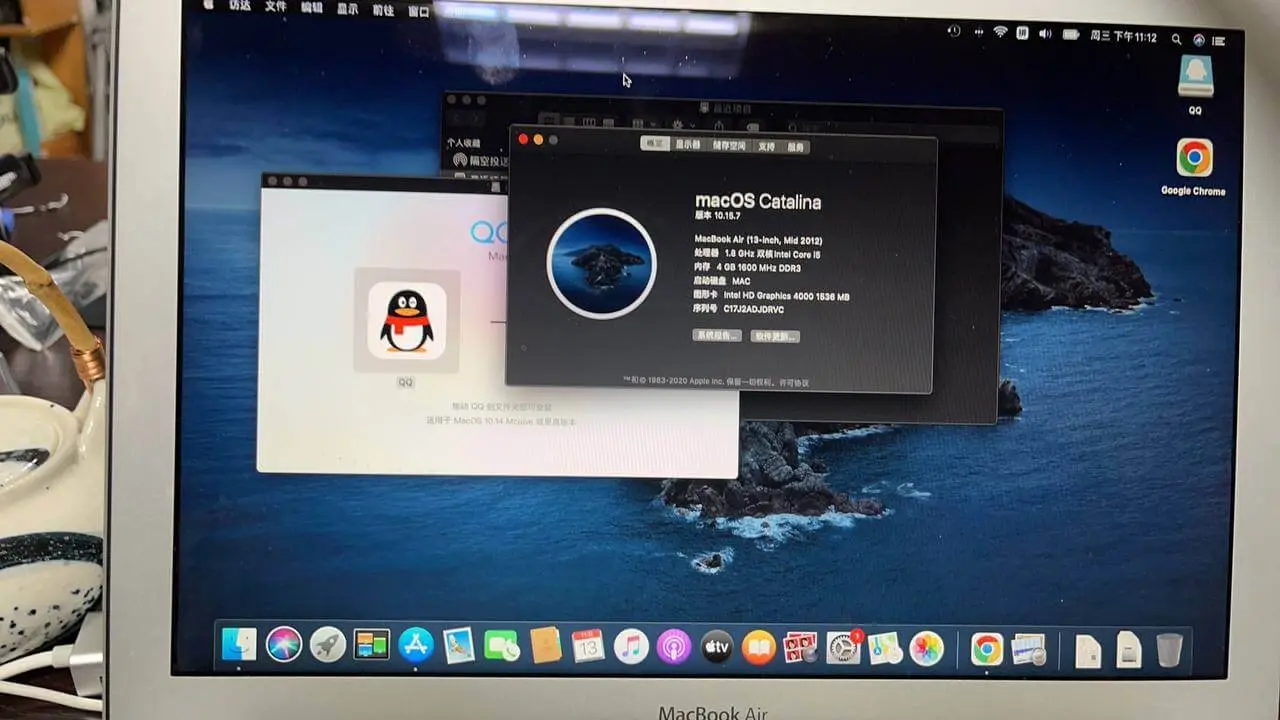This screenshot has width=1280, height=720.
Task: Open the volume control in menu bar
Action: (x=1045, y=34)
